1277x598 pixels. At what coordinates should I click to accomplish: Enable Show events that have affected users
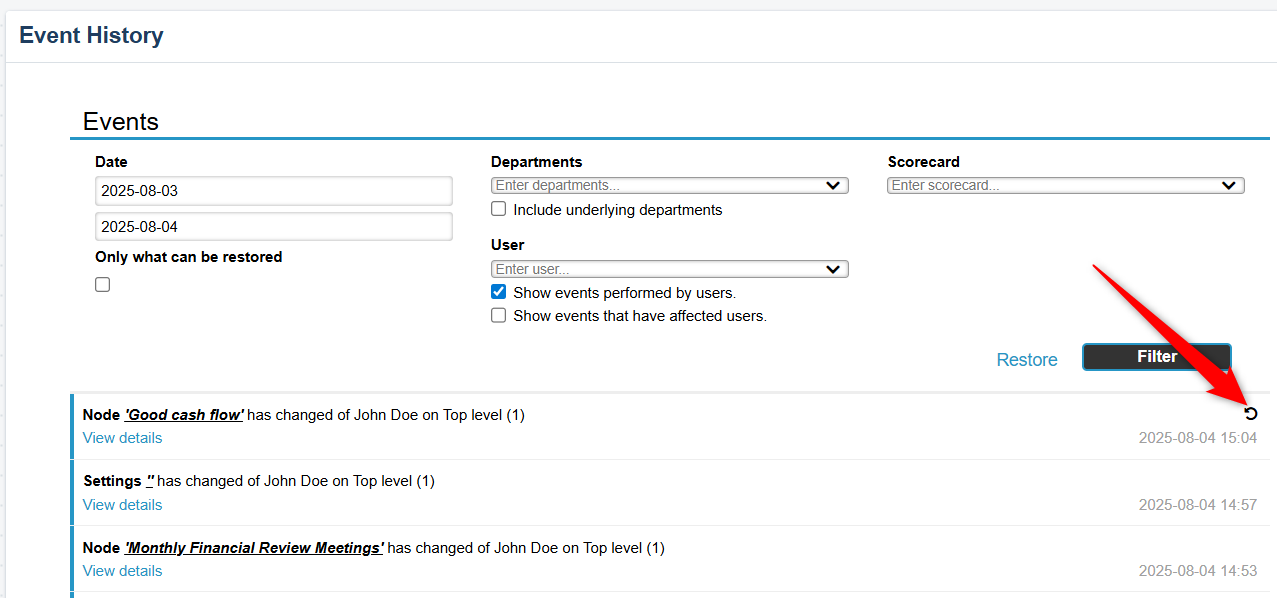pyautogui.click(x=499, y=316)
